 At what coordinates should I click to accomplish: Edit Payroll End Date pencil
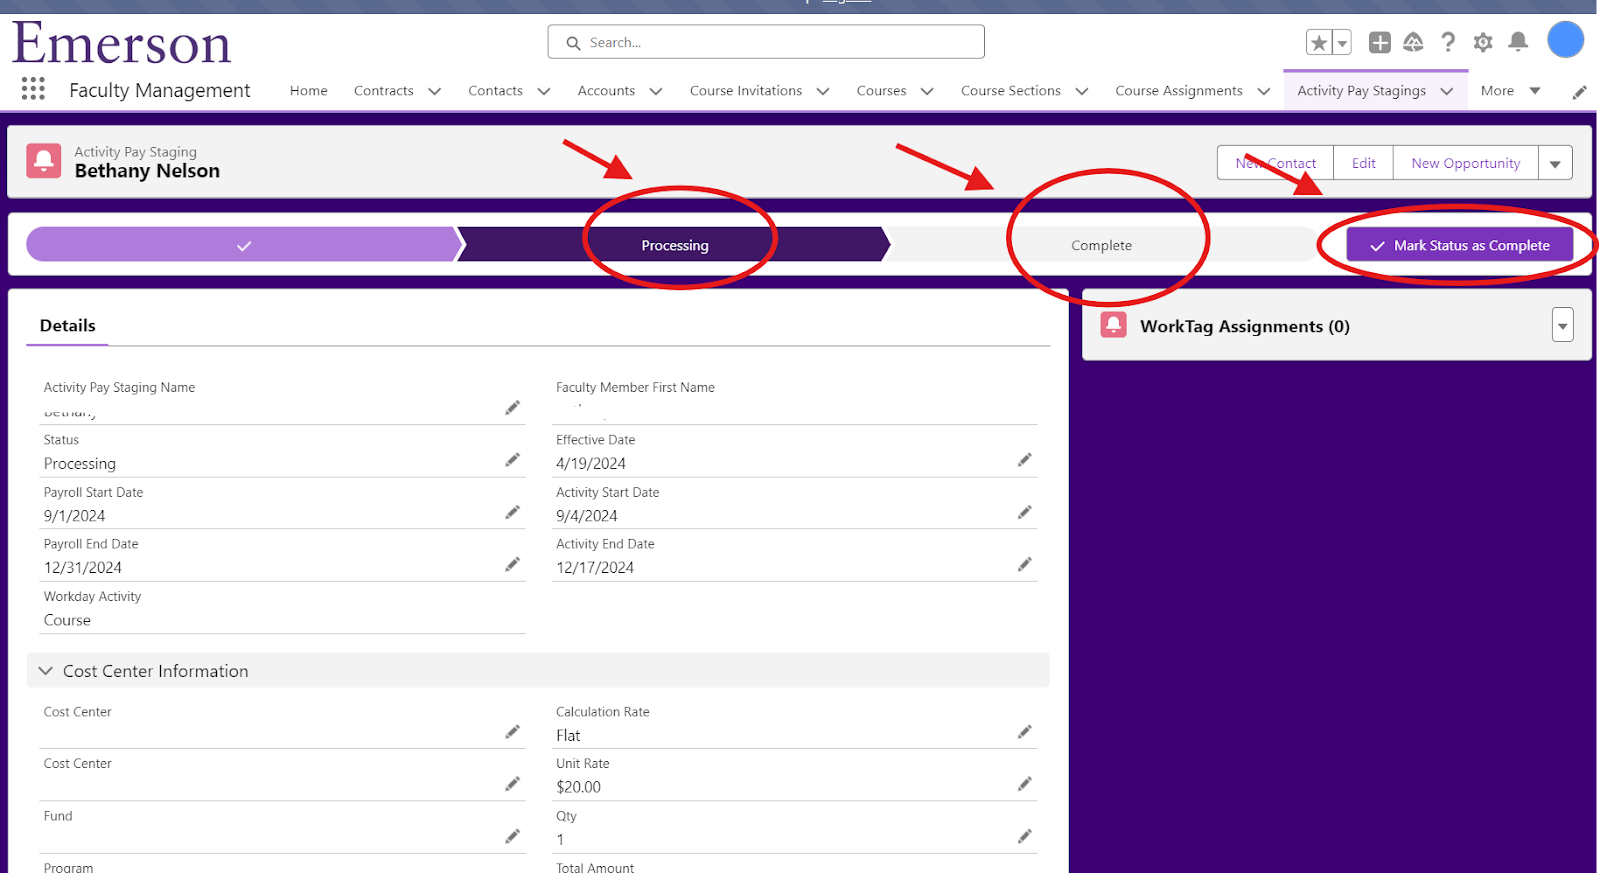(x=512, y=564)
